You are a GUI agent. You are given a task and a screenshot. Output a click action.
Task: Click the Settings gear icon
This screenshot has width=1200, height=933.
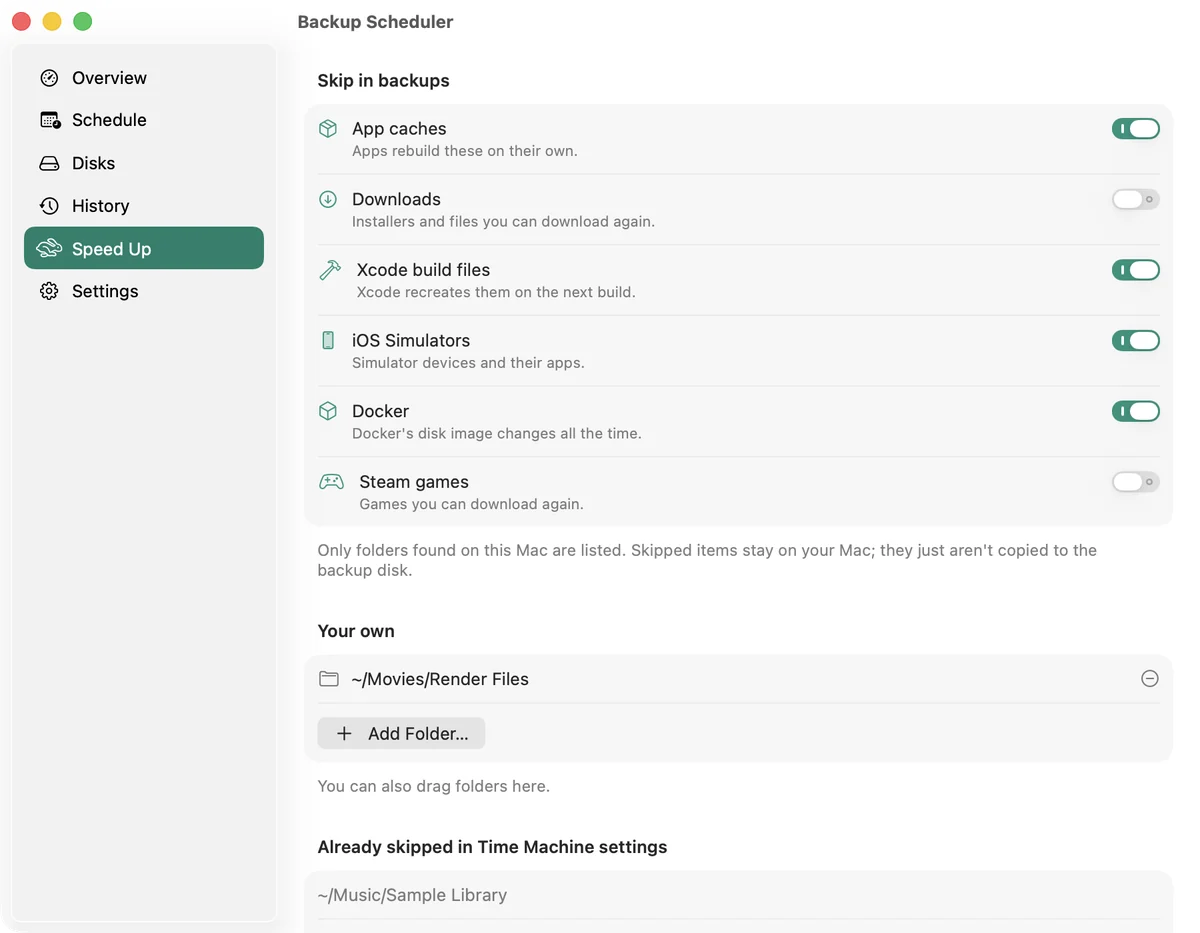click(49, 291)
